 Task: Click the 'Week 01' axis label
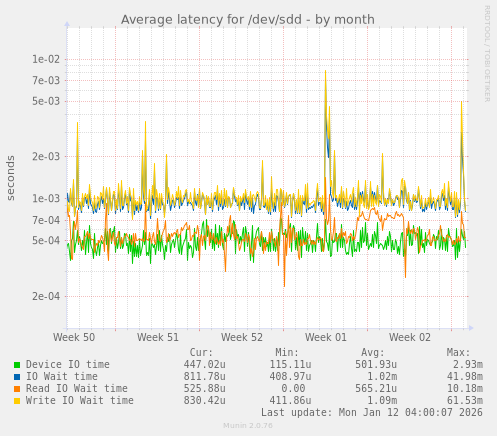326,337
